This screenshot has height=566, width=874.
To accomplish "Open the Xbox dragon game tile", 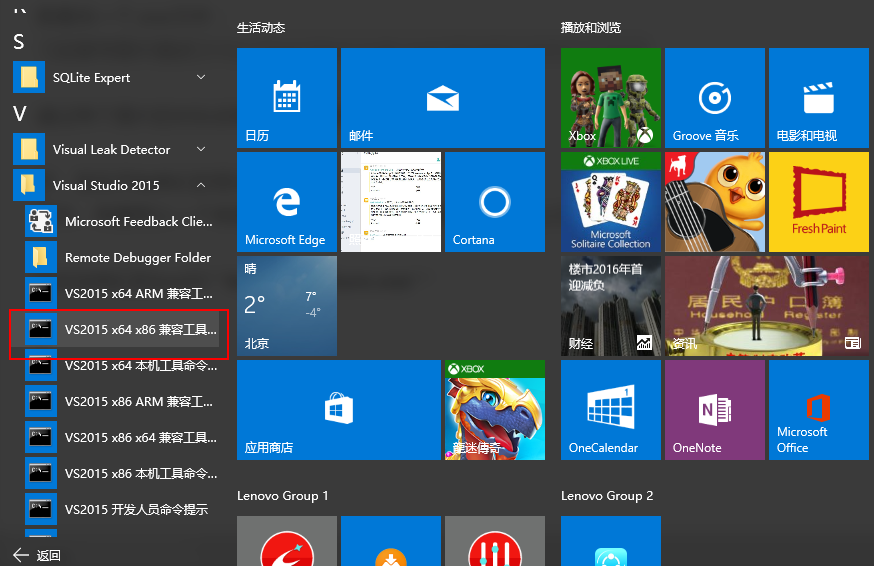I will point(494,410).
